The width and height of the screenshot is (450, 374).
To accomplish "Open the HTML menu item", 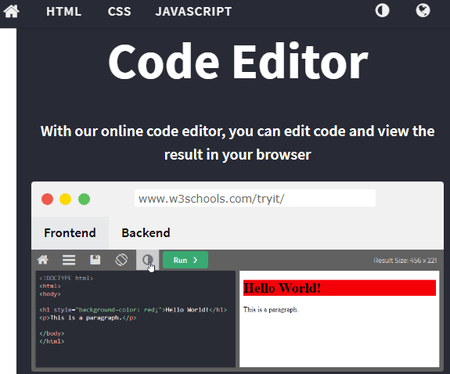I will point(64,12).
